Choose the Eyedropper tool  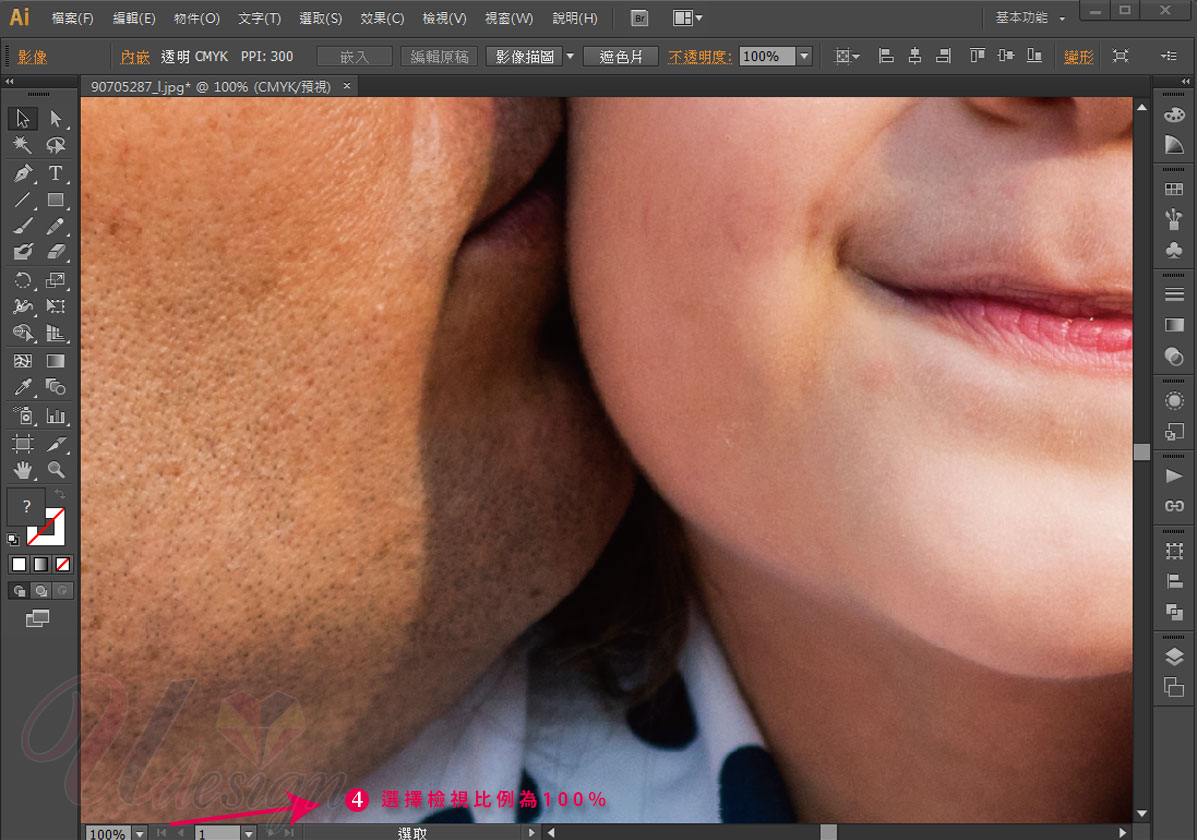[x=23, y=388]
